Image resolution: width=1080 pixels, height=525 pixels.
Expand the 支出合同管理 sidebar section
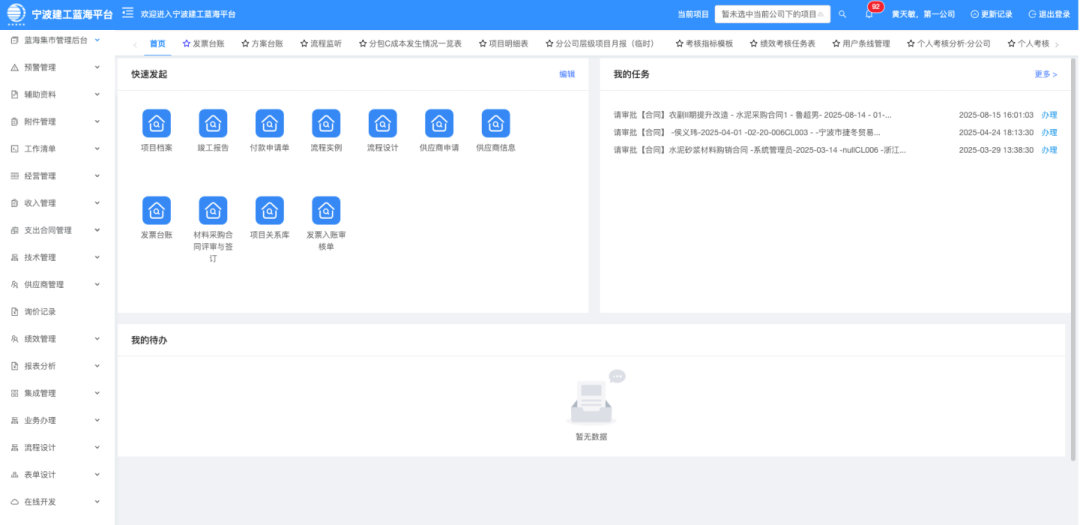tap(57, 230)
